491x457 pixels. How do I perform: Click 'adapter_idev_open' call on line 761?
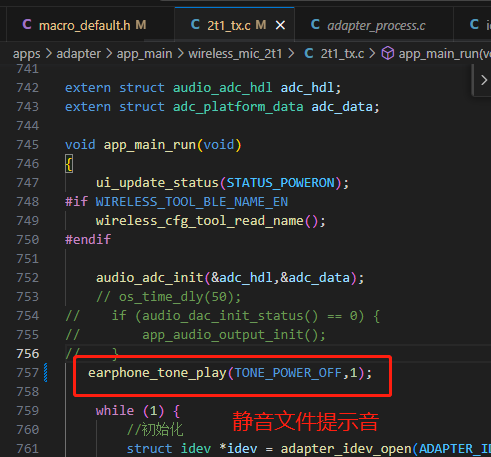346,449
